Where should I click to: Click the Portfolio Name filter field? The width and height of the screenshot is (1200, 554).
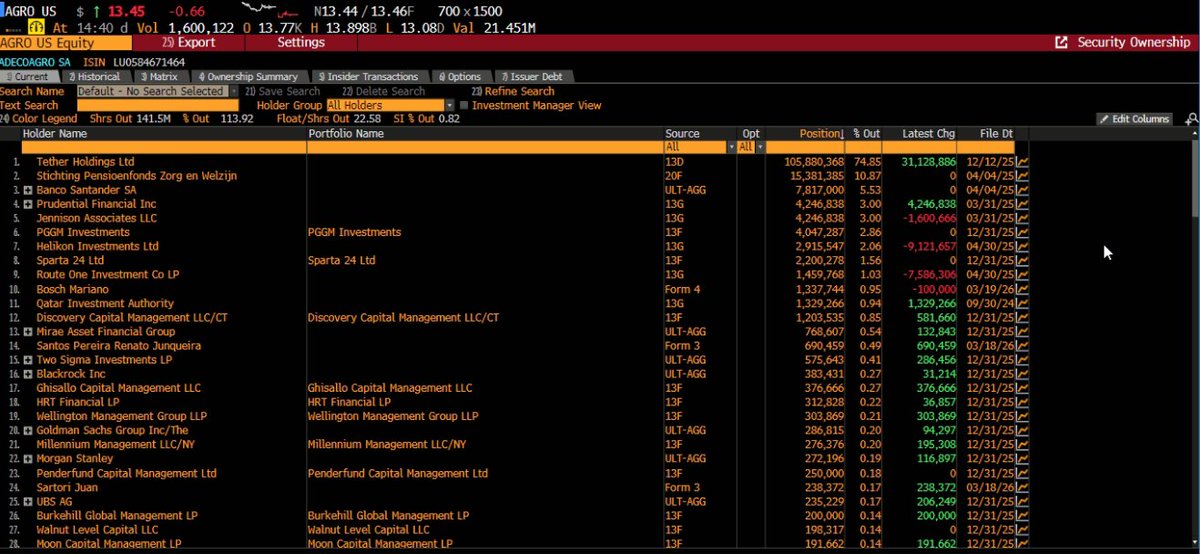coord(485,147)
